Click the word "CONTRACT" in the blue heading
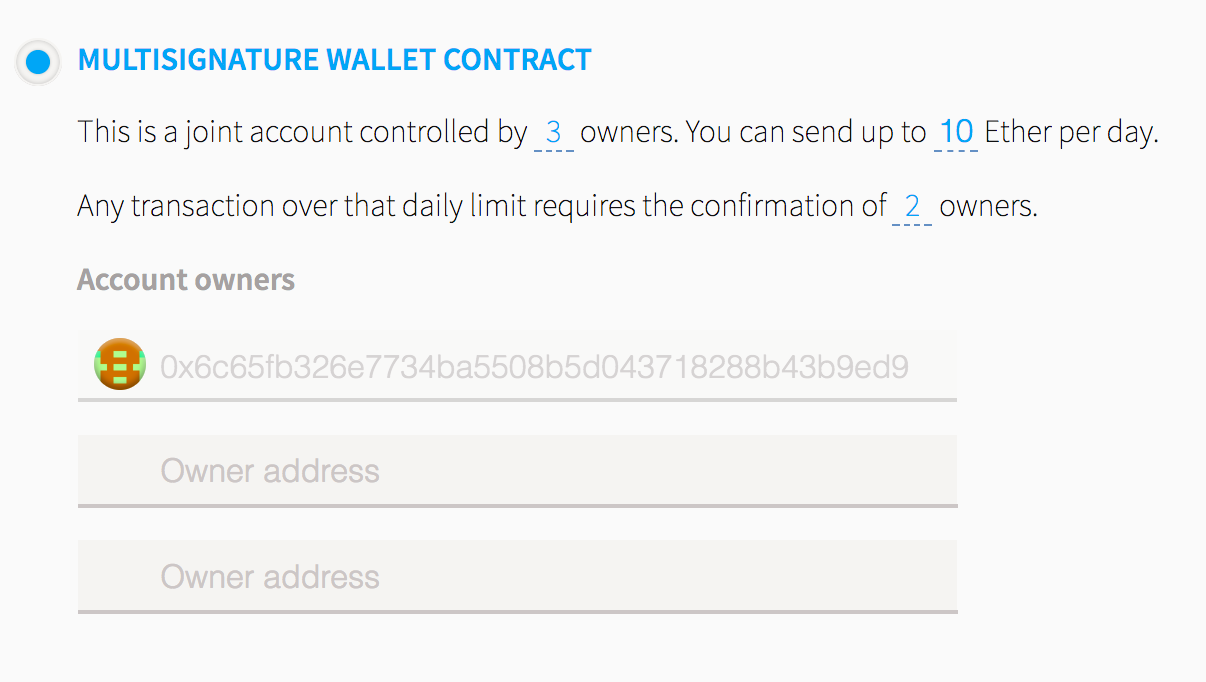The image size is (1206, 682). (517, 60)
